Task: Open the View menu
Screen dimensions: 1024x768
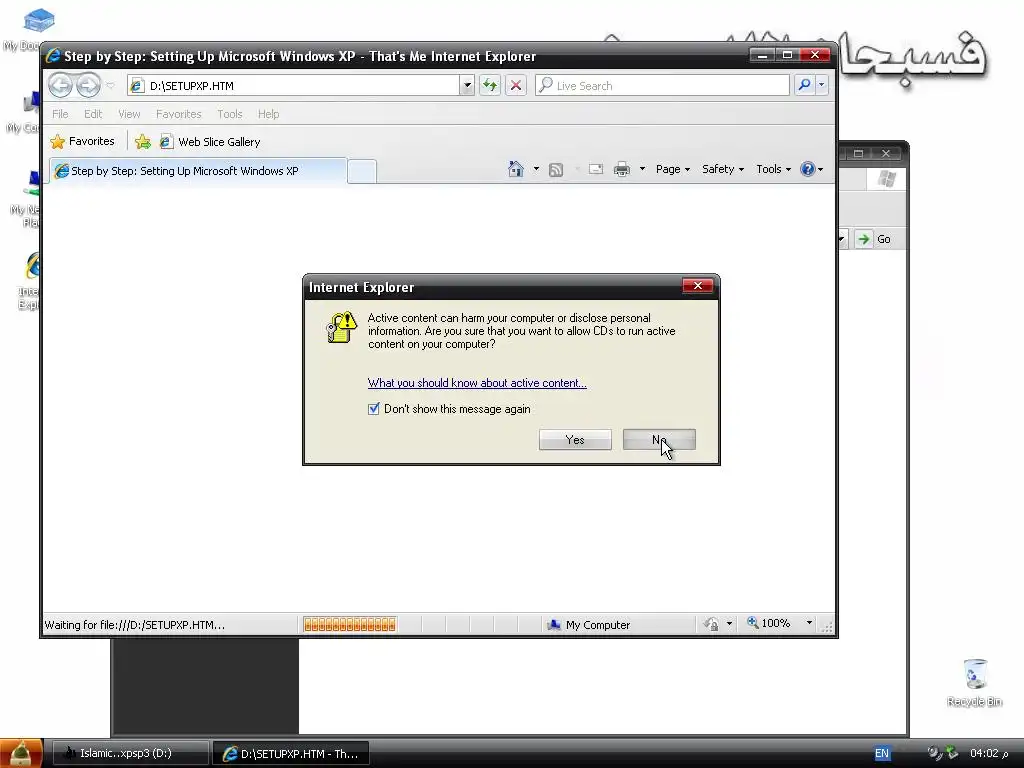Action: tap(129, 114)
